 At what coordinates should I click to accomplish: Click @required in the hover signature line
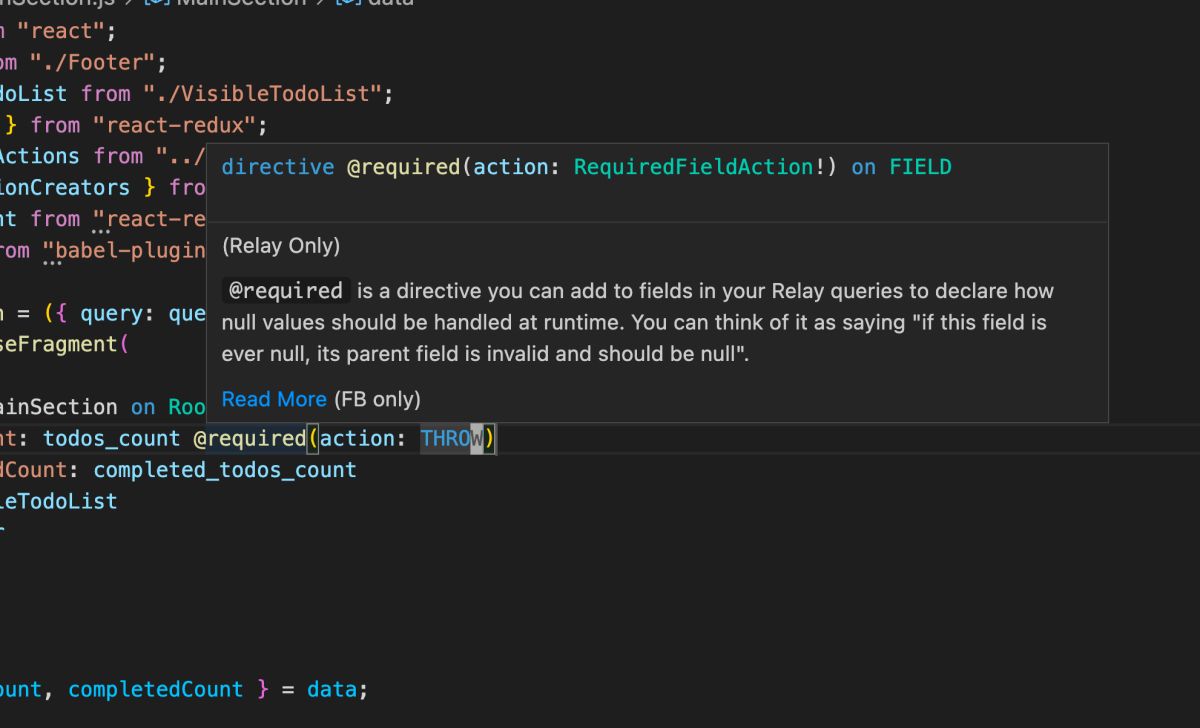[x=403, y=167]
